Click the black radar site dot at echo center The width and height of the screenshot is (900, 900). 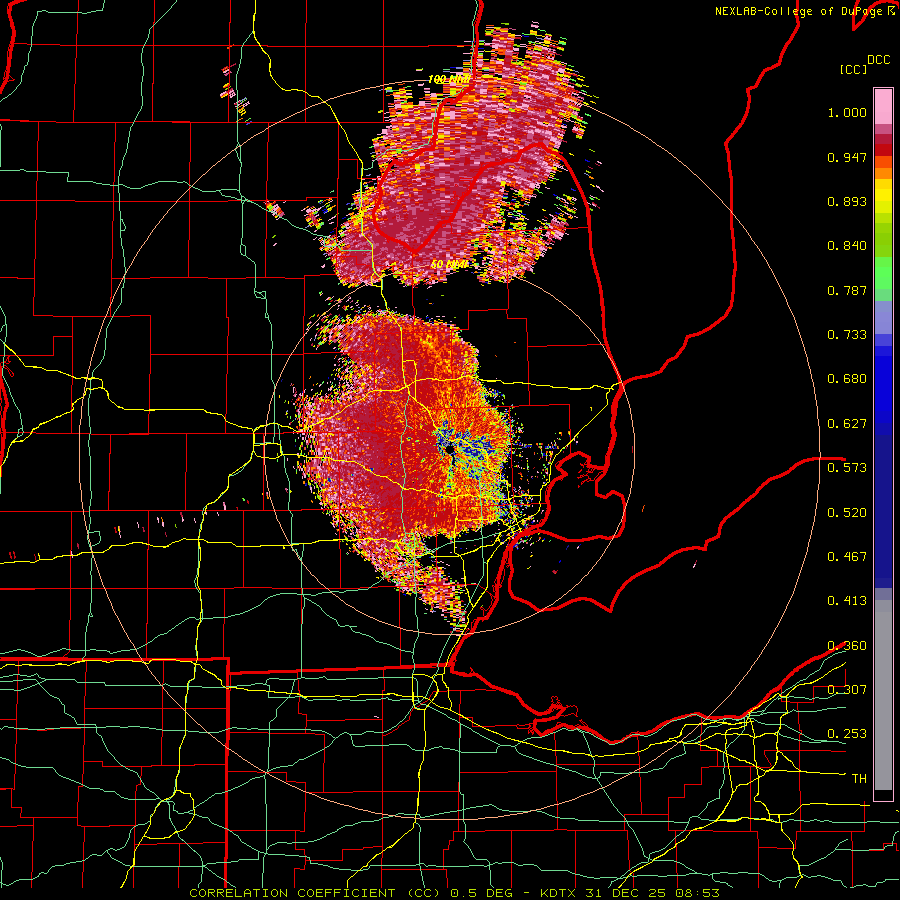448,450
